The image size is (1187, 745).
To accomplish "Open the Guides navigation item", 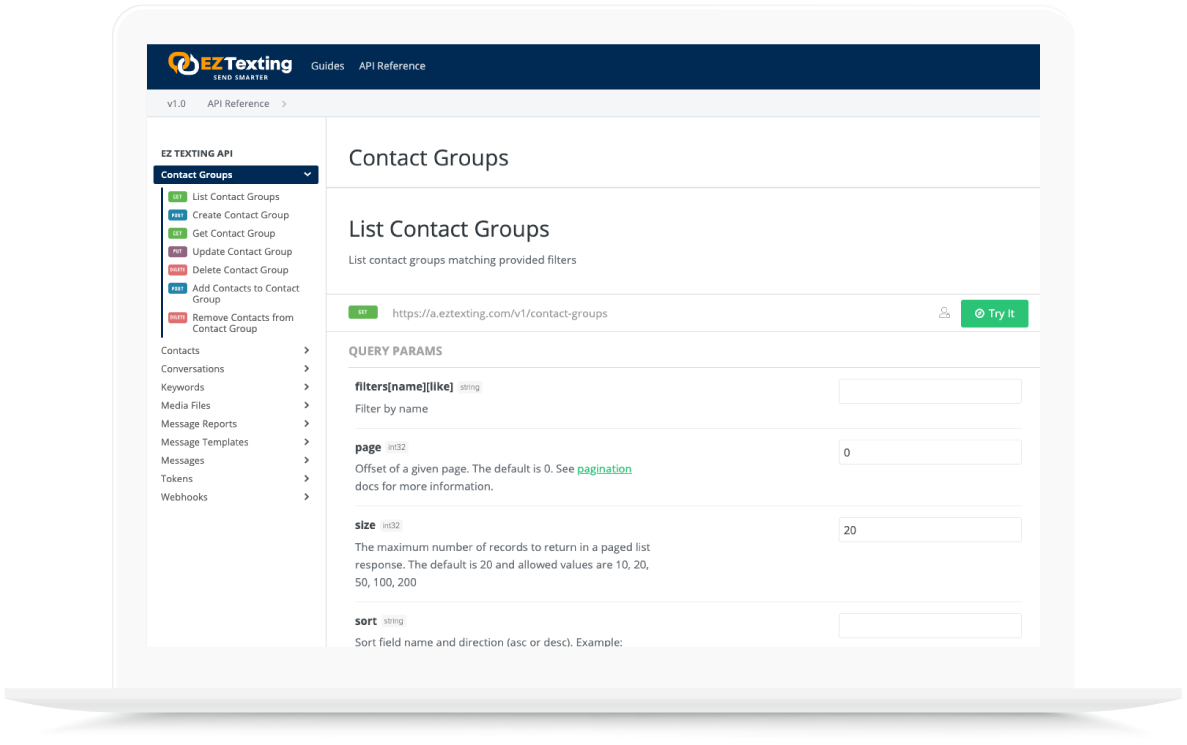I will tap(327, 66).
